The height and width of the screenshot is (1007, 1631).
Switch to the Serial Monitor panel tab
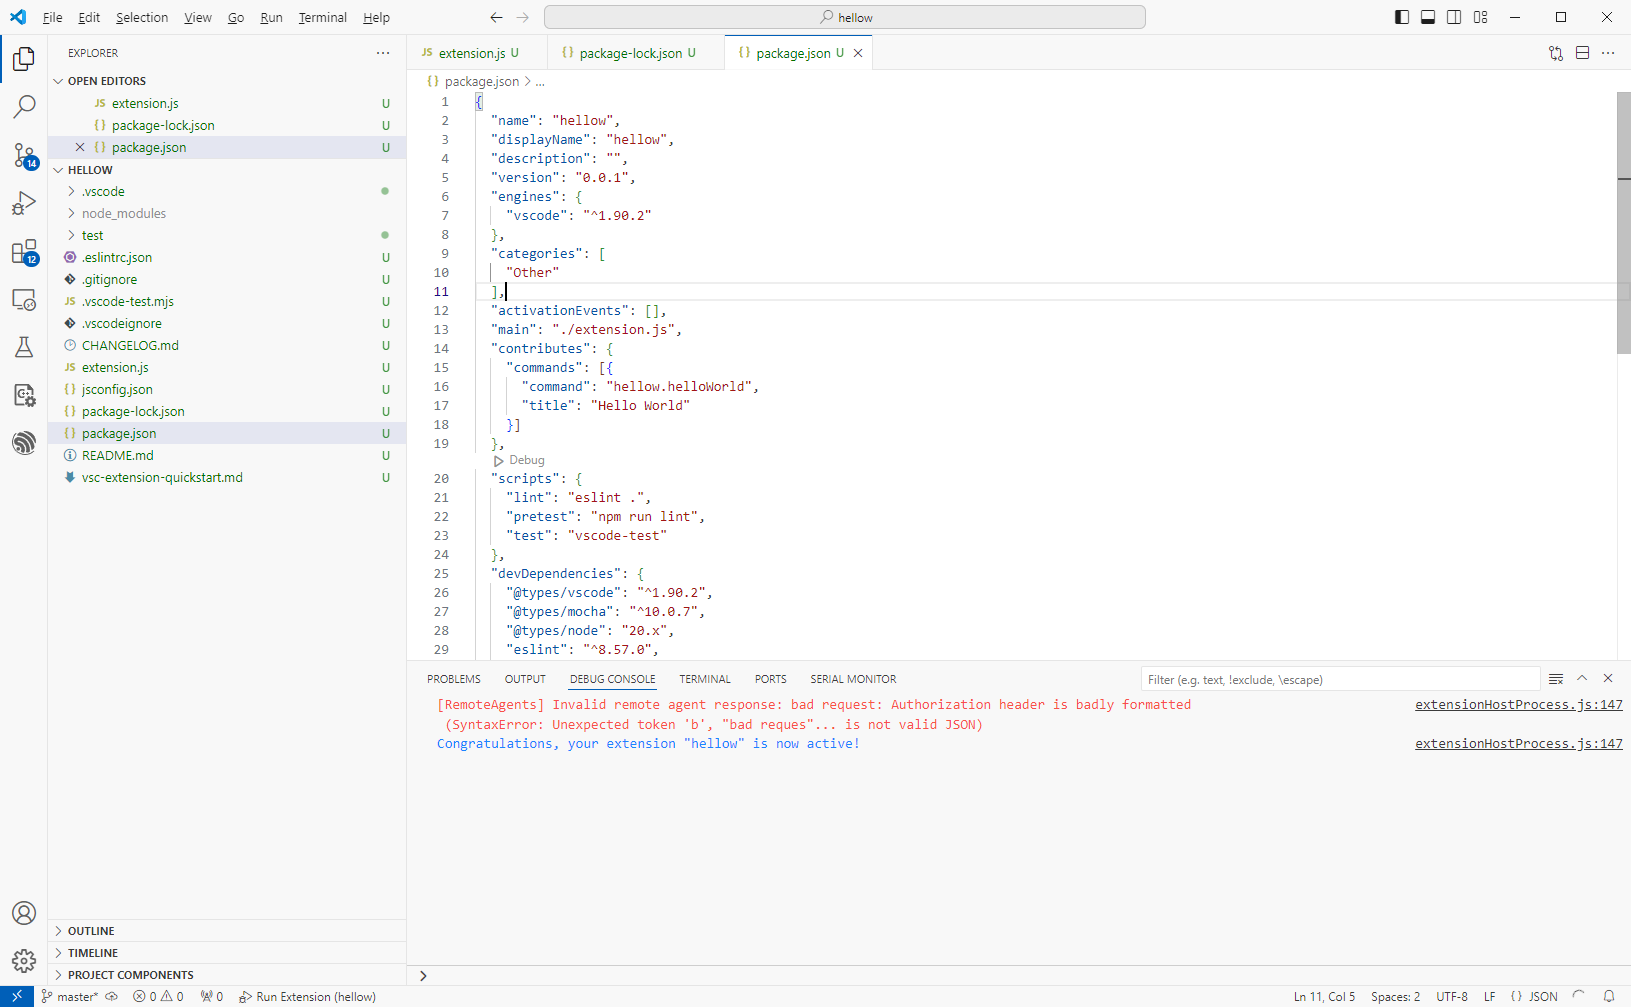853,679
